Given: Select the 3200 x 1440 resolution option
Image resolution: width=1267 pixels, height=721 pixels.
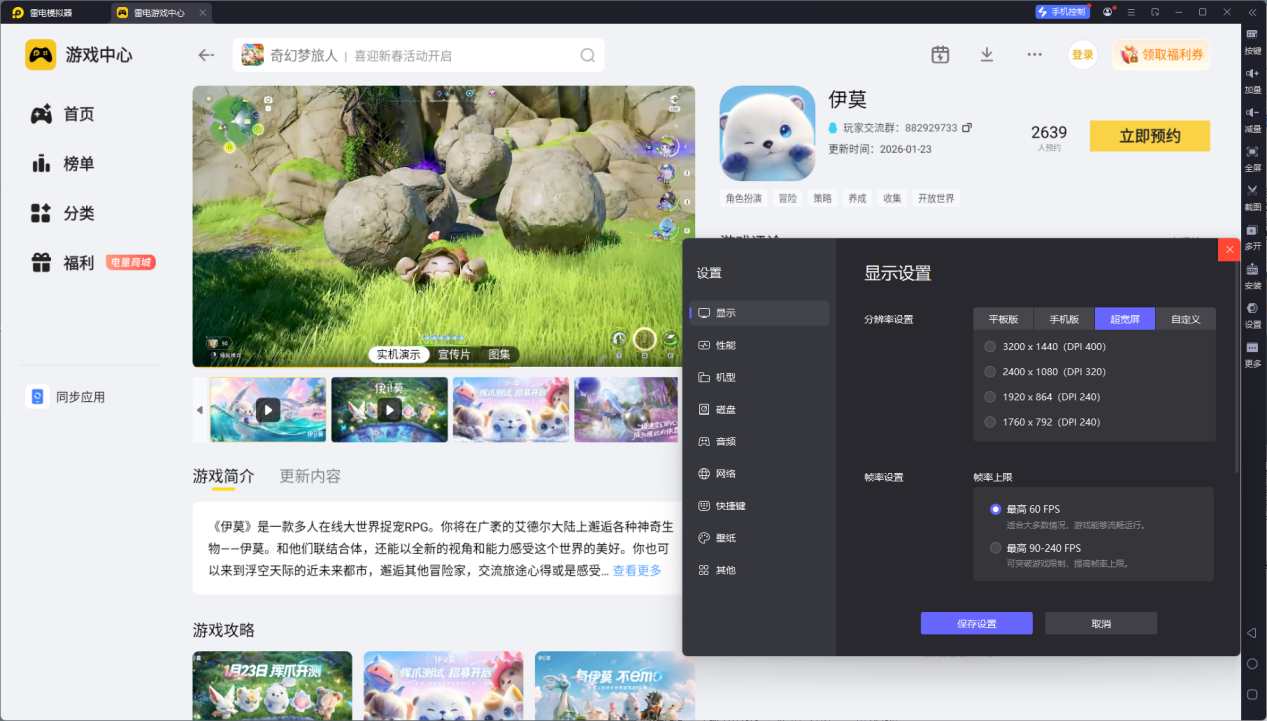Looking at the screenshot, I should (990, 347).
